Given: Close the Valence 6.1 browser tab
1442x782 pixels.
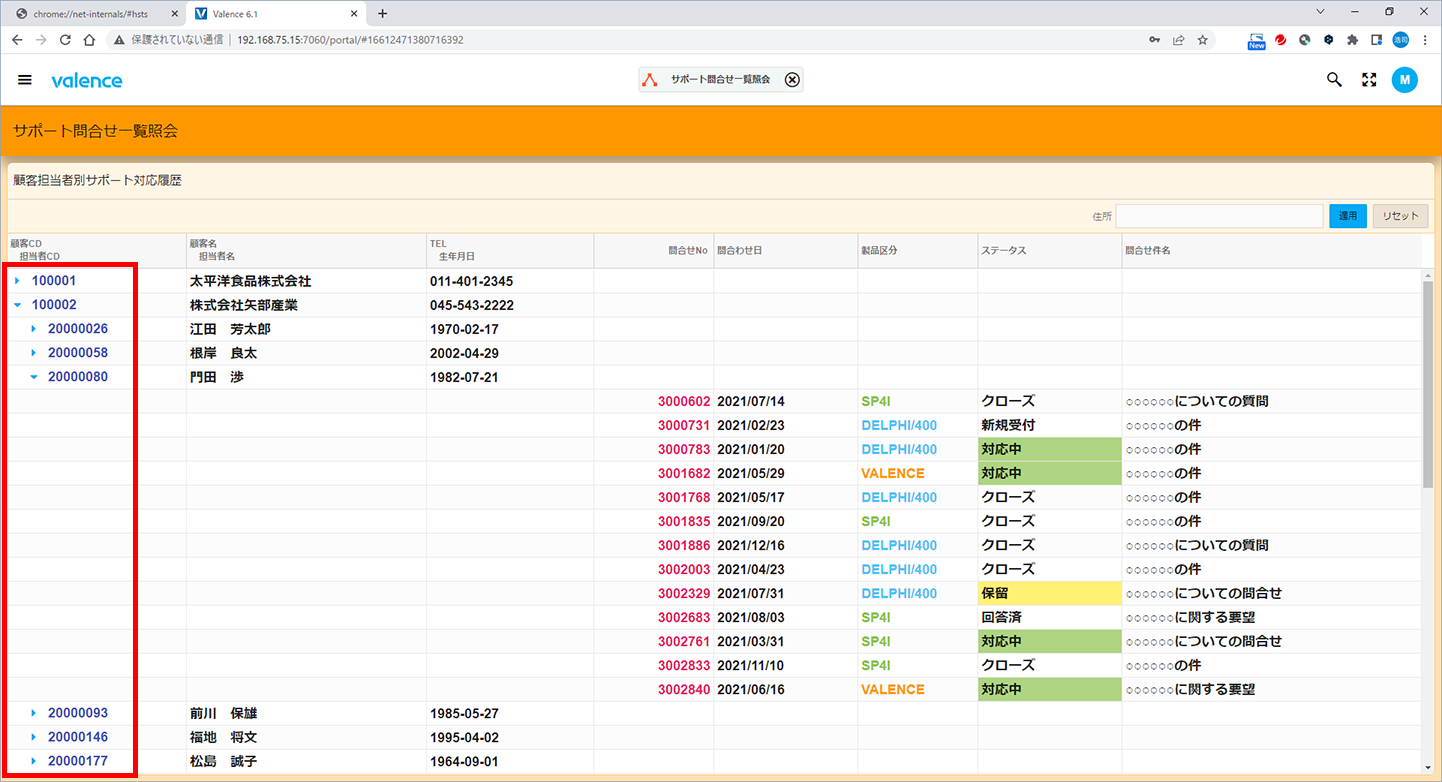Looking at the screenshot, I should [352, 13].
